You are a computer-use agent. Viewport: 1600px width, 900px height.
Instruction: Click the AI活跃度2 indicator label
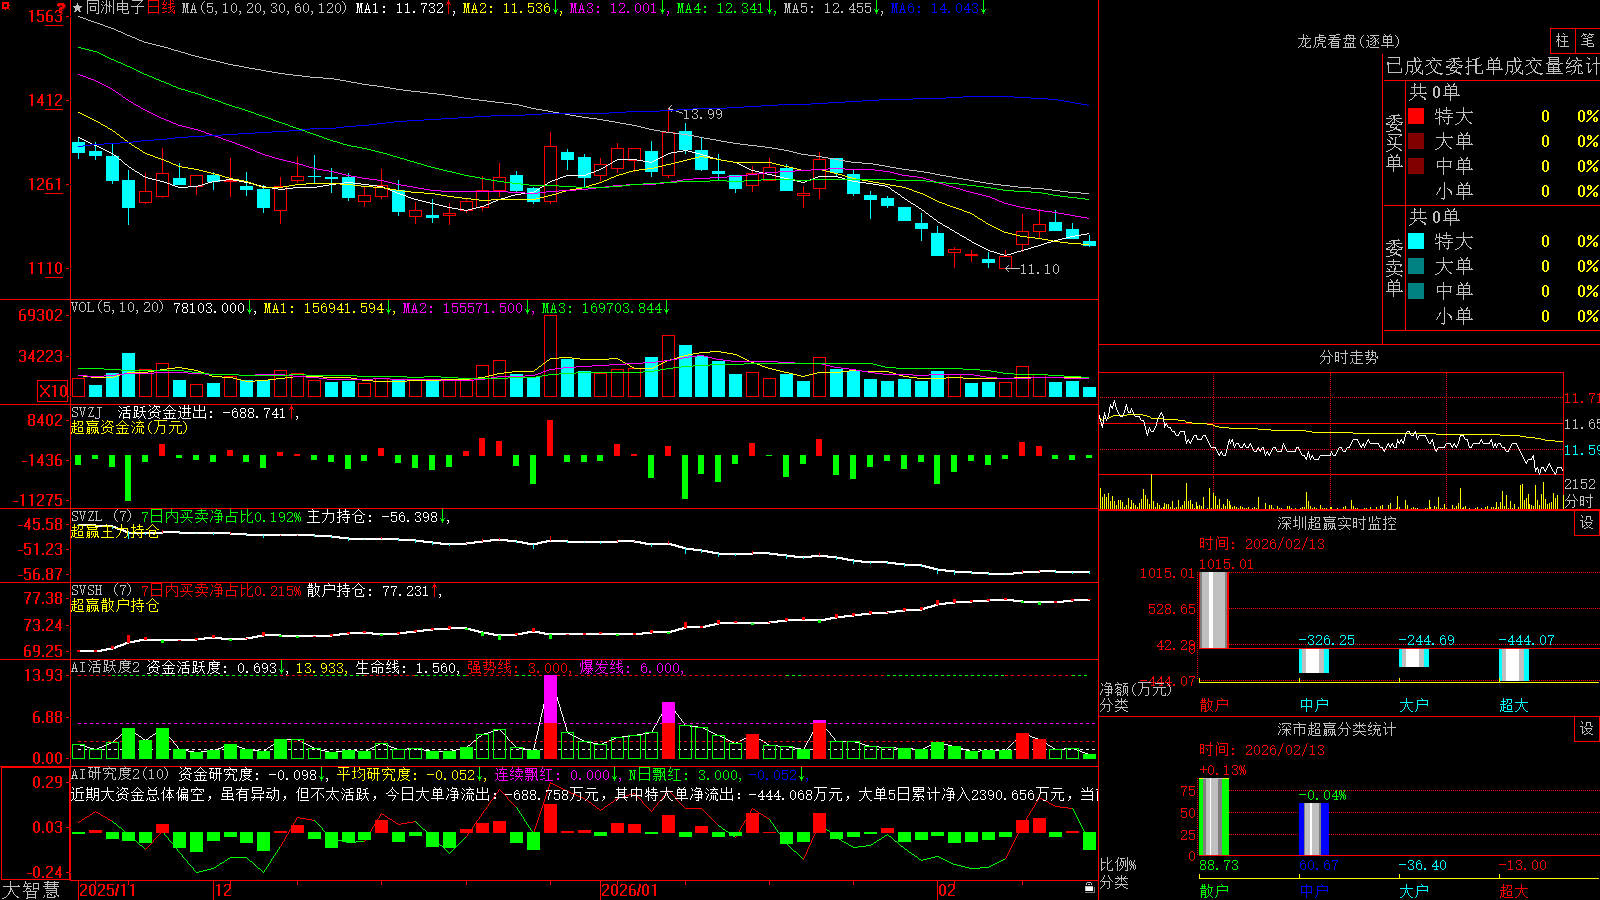106,668
